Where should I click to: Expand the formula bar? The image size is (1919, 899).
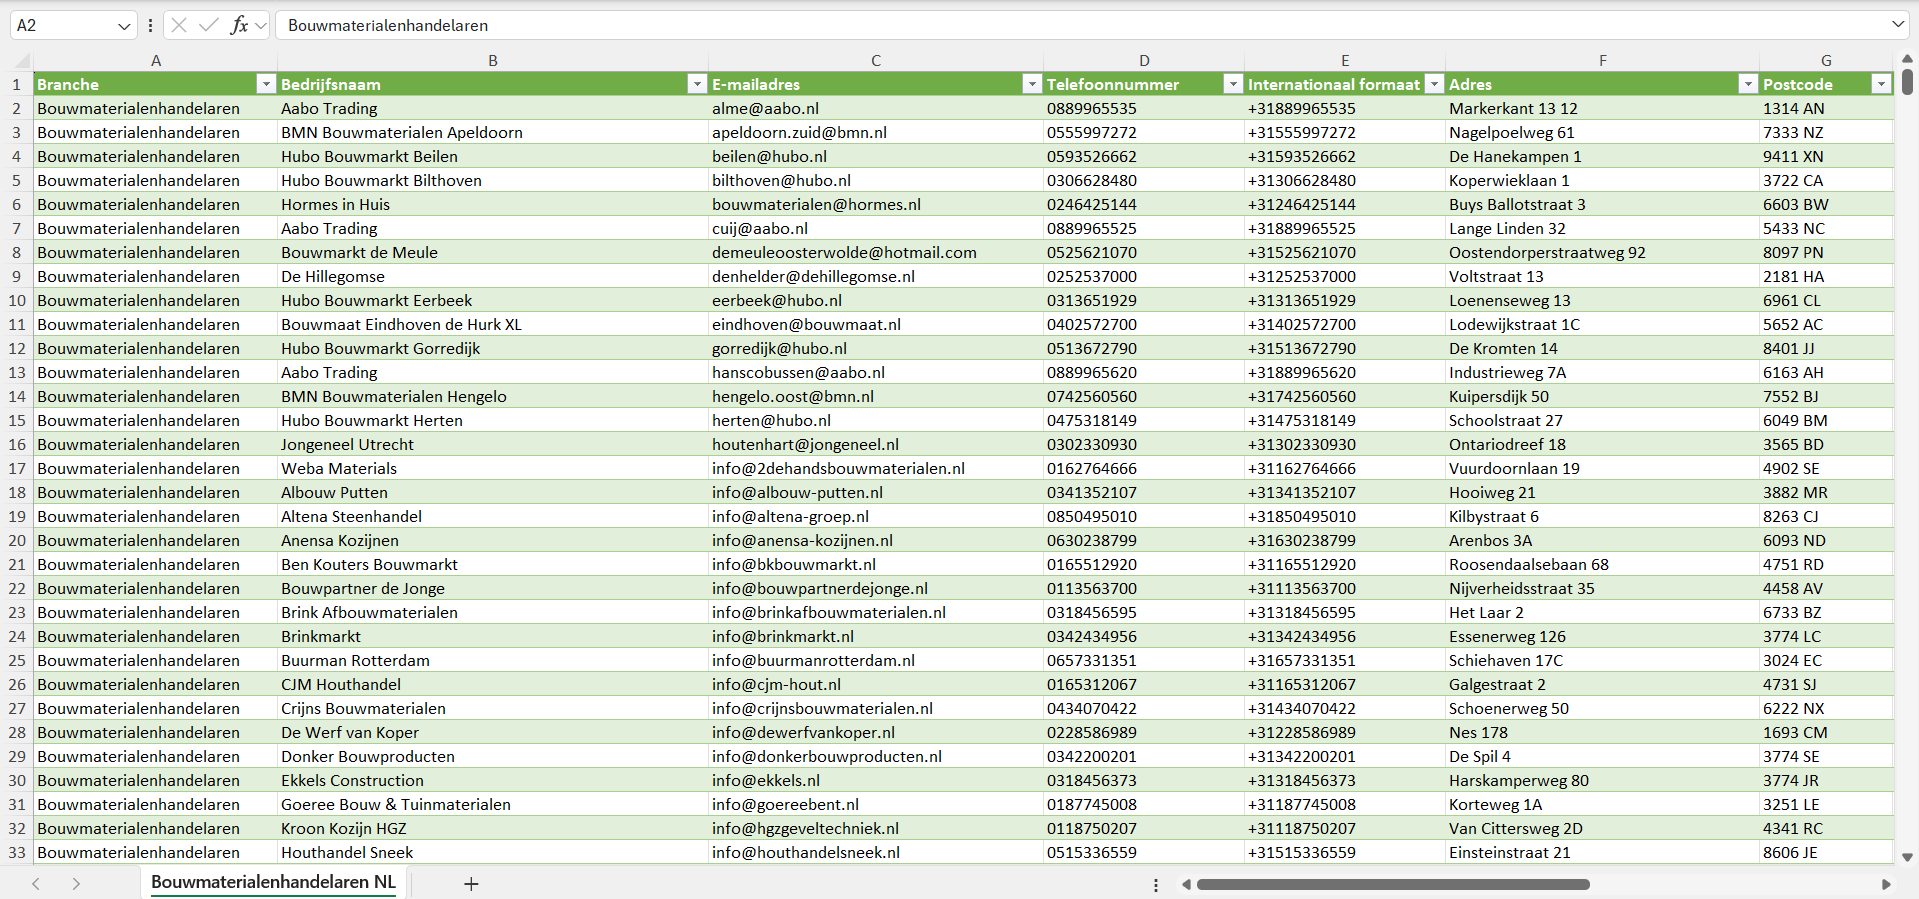[x=1897, y=25]
